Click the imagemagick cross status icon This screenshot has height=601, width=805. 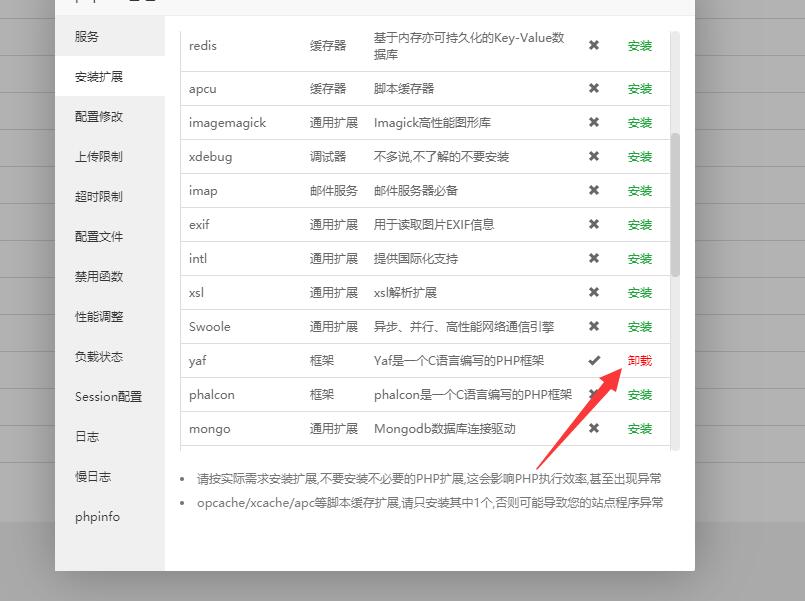[x=594, y=122]
